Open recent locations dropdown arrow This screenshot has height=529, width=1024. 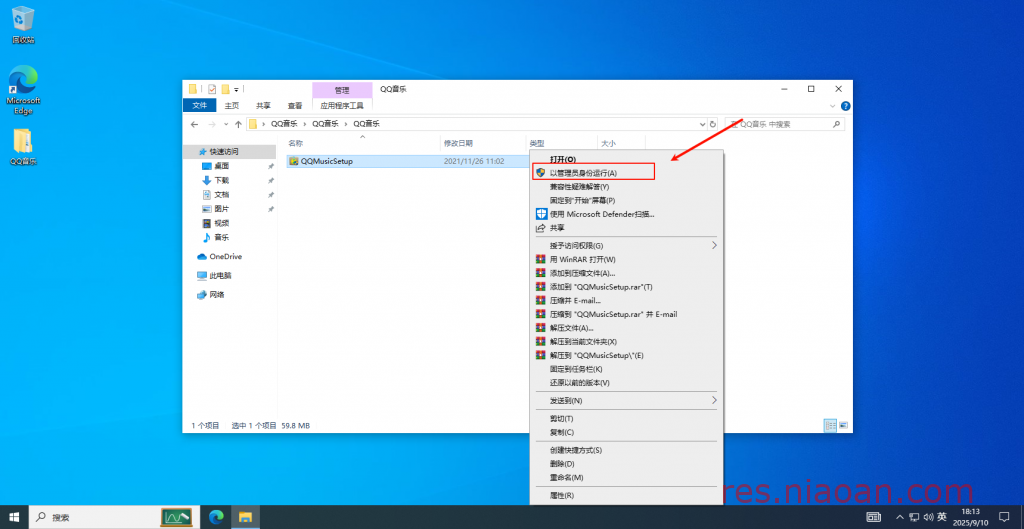pyautogui.click(x=226, y=124)
